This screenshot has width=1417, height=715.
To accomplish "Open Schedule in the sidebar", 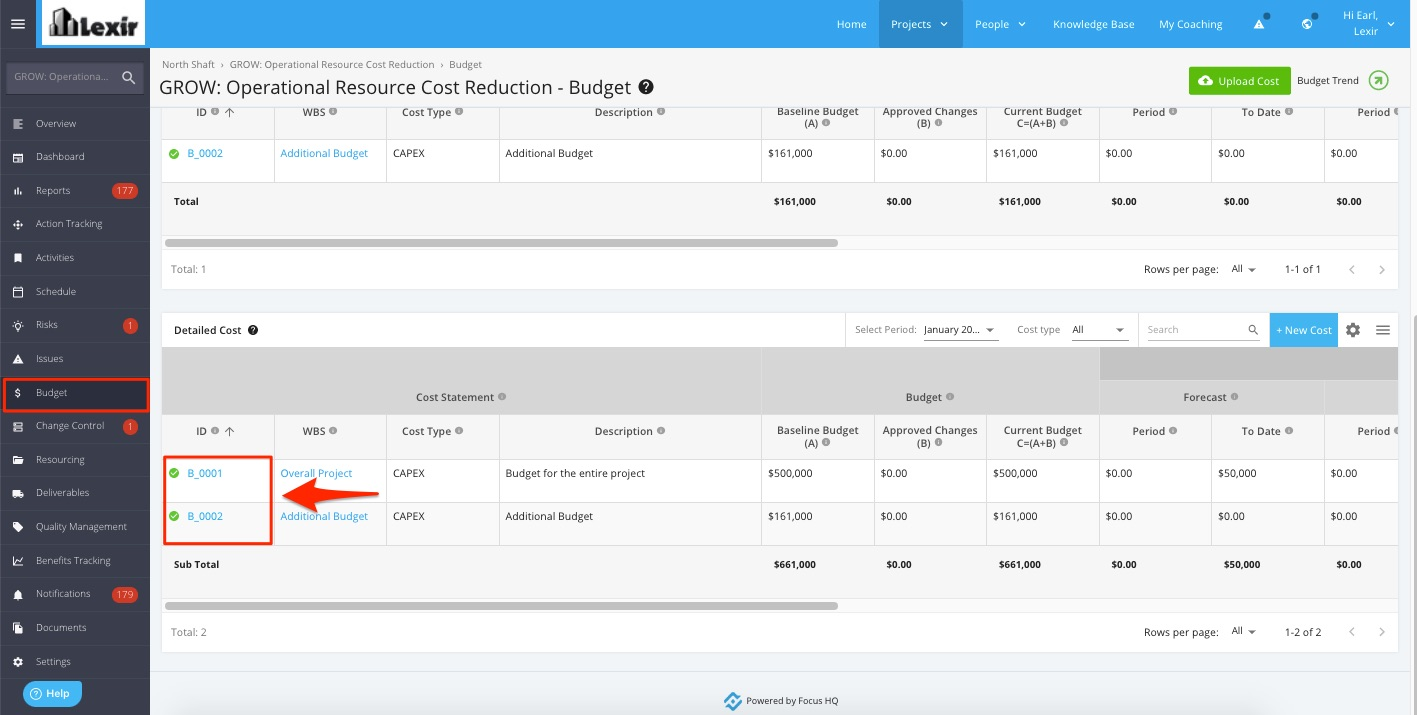I will point(75,292).
